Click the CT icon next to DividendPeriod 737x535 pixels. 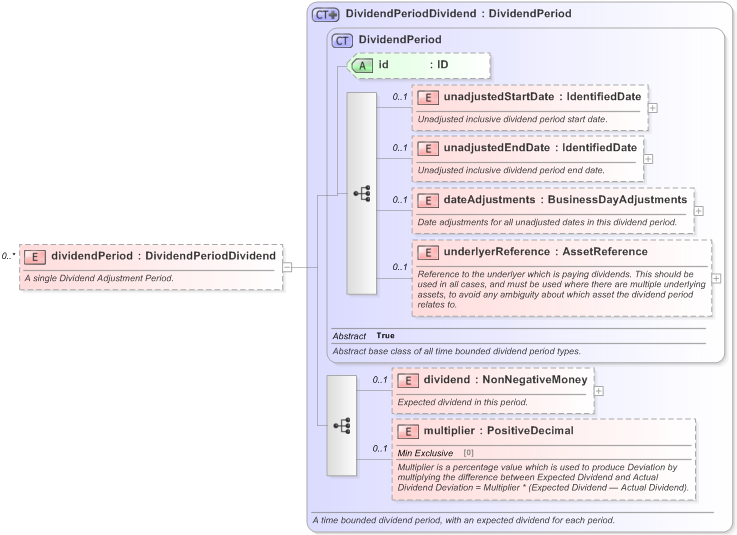[342, 40]
